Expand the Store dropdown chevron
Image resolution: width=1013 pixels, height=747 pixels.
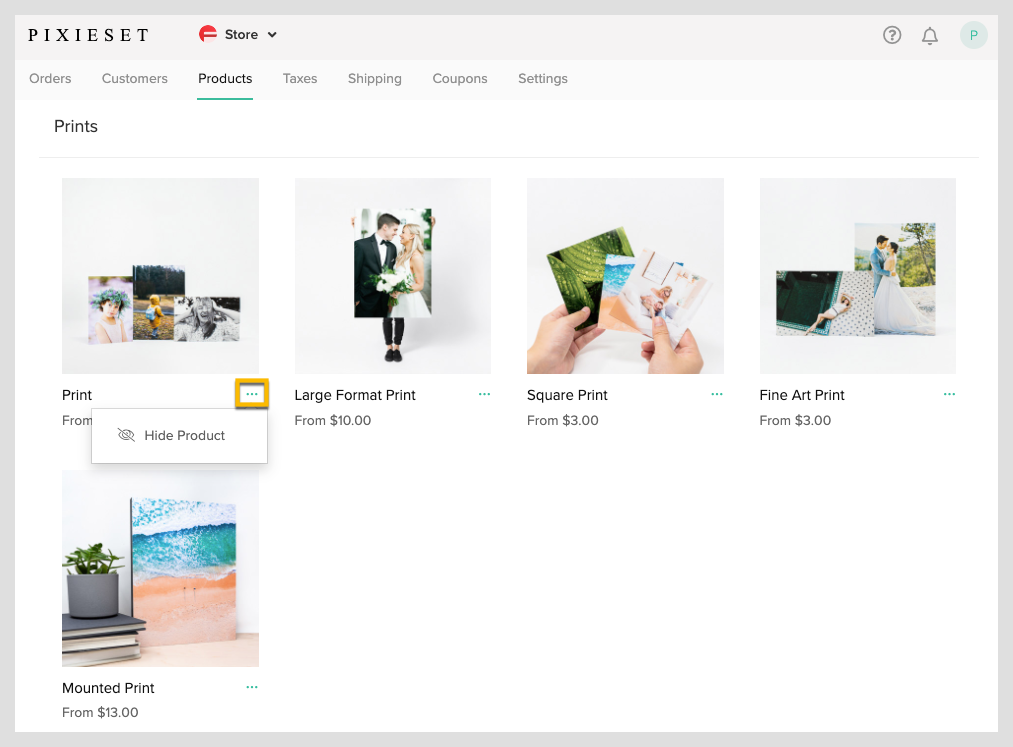pos(271,33)
